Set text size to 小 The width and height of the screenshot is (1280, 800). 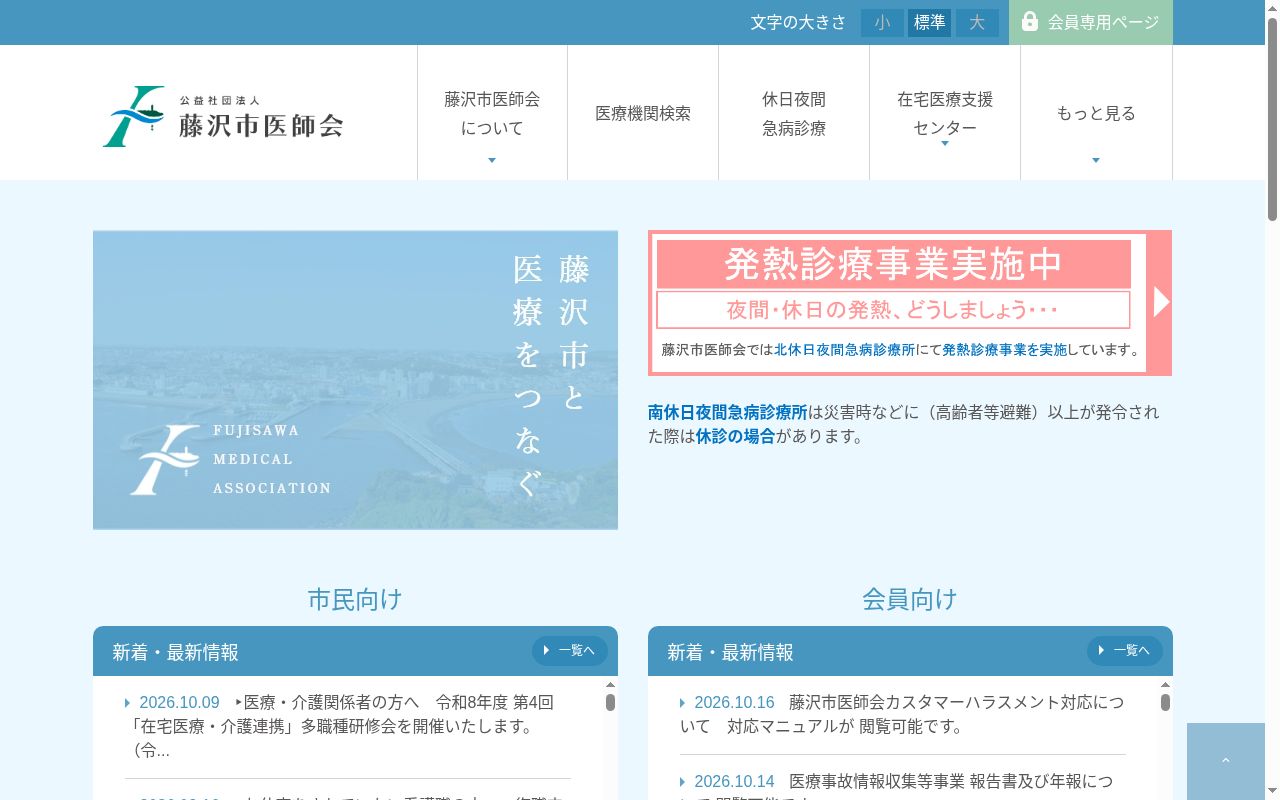tap(882, 23)
